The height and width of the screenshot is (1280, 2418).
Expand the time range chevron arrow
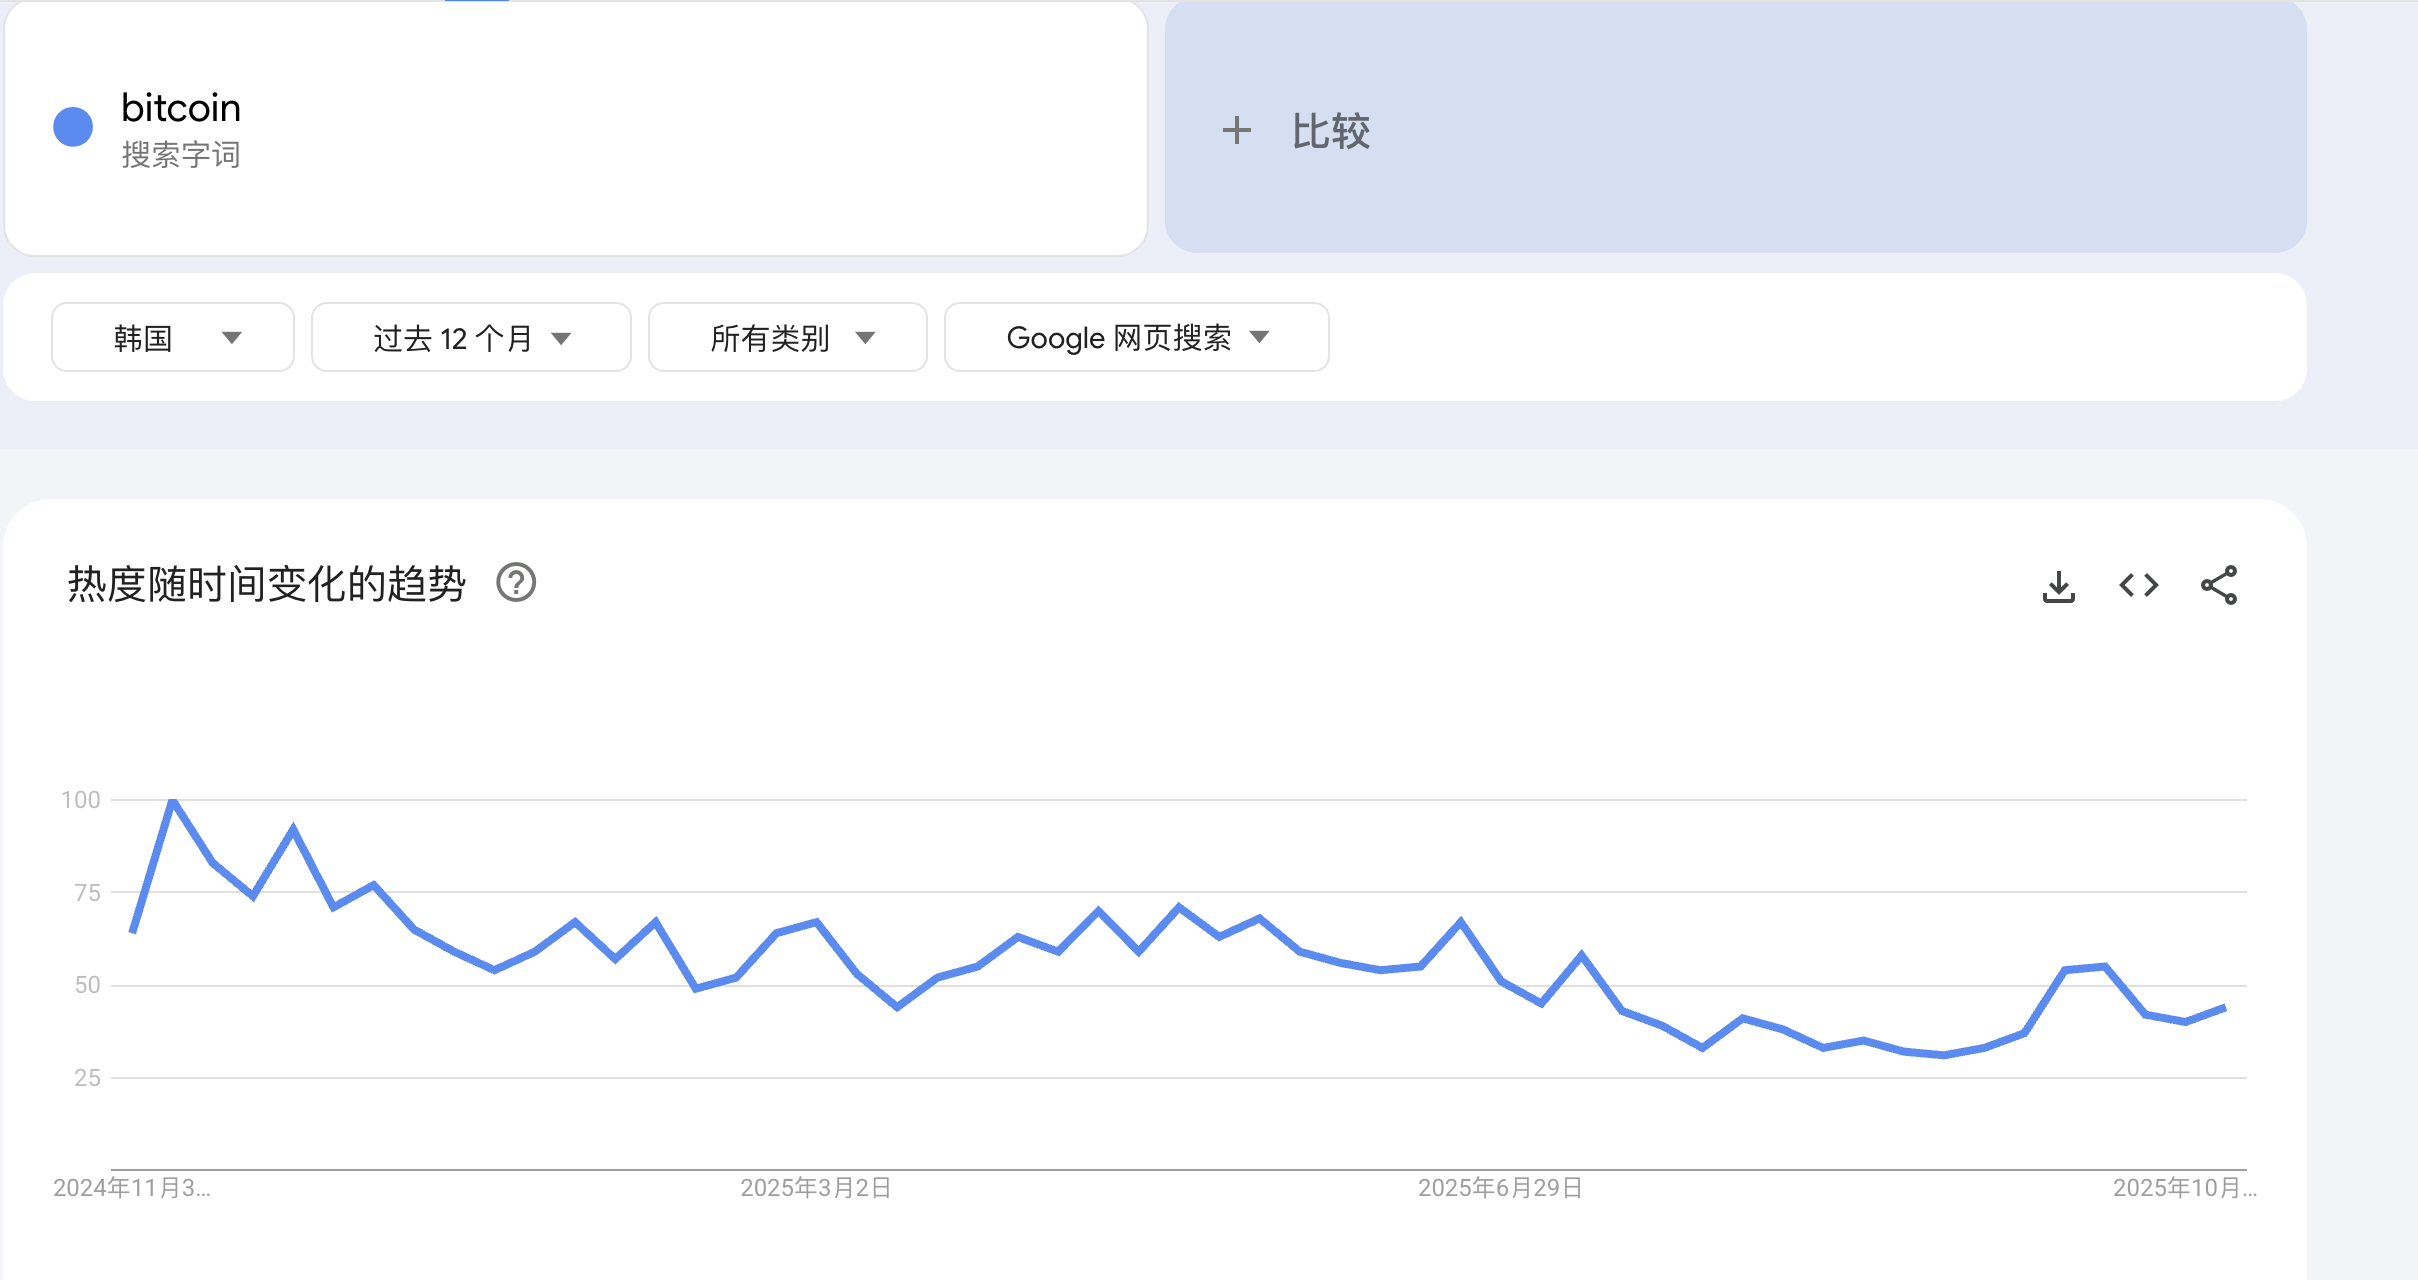(x=562, y=338)
